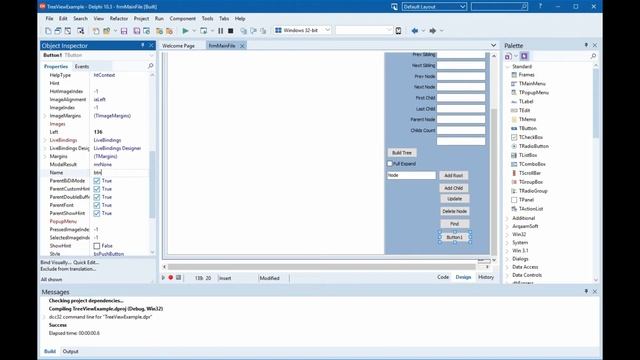Toggle the ParentBiDiMode checkbox
This screenshot has width=640, height=360.
[x=97, y=181]
